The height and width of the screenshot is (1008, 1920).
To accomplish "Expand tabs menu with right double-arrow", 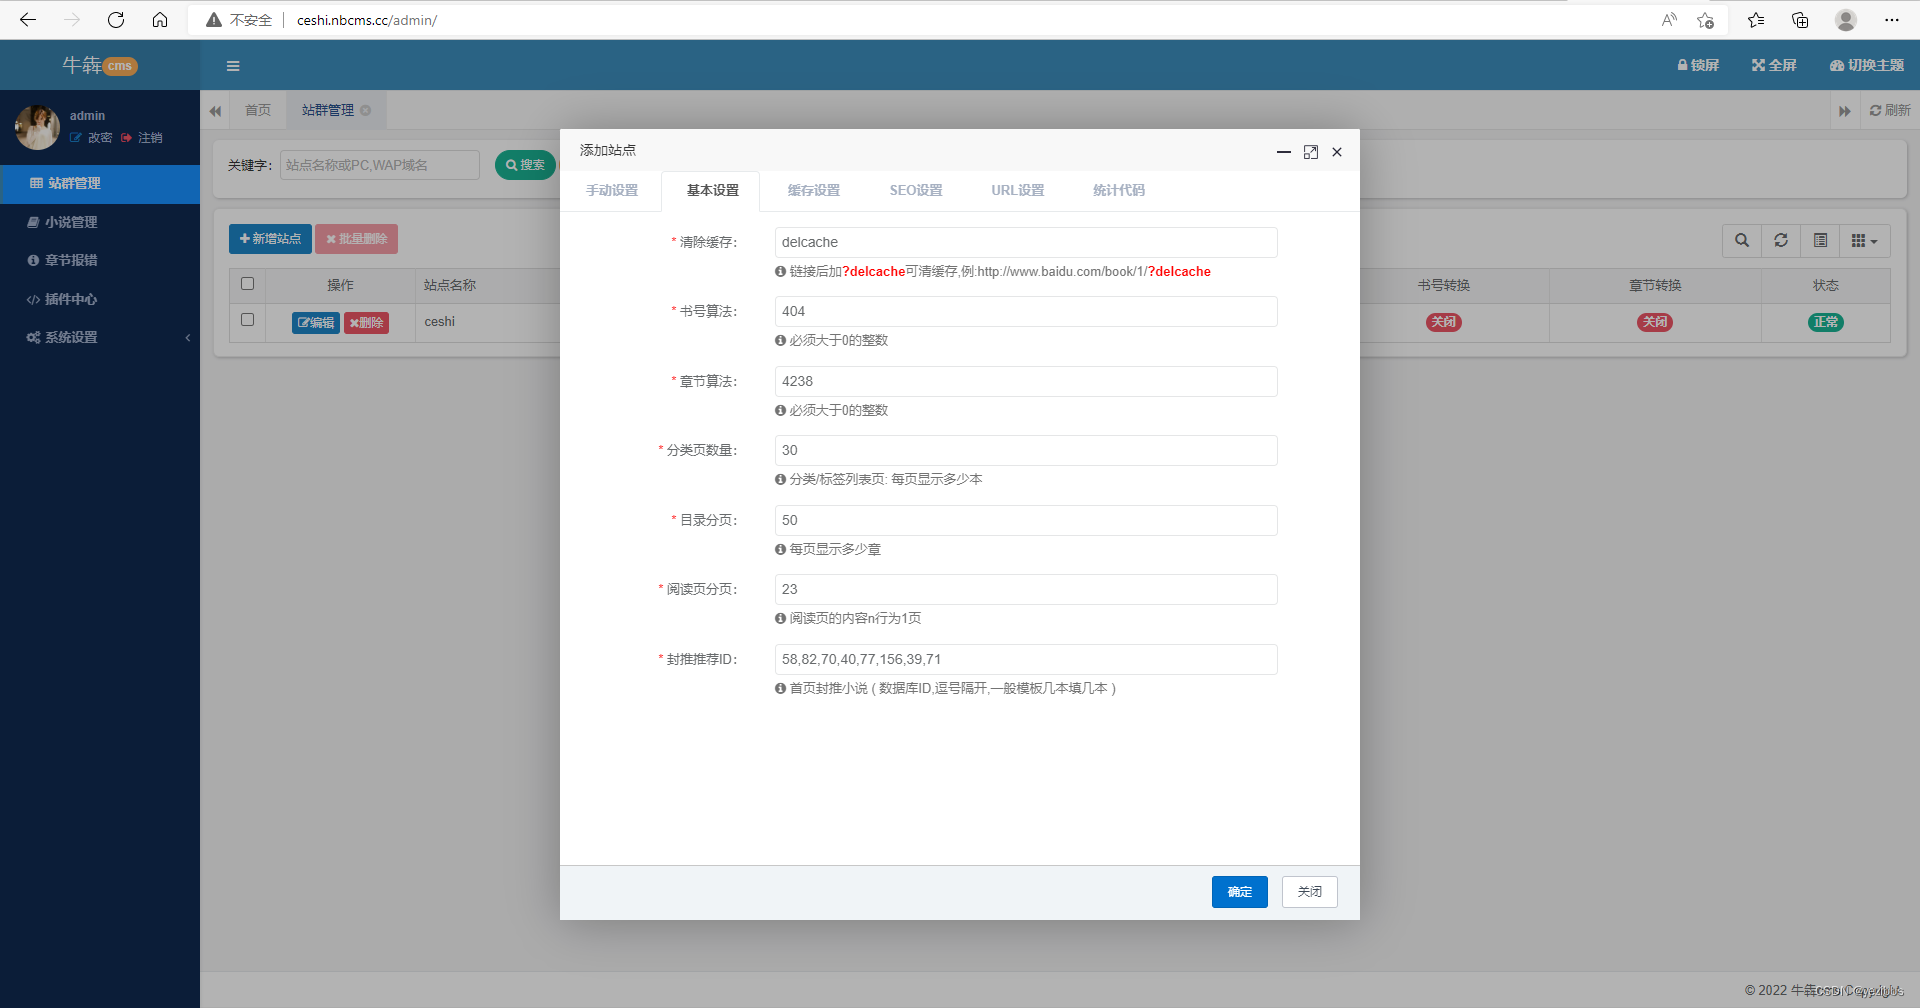I will click(x=1844, y=111).
